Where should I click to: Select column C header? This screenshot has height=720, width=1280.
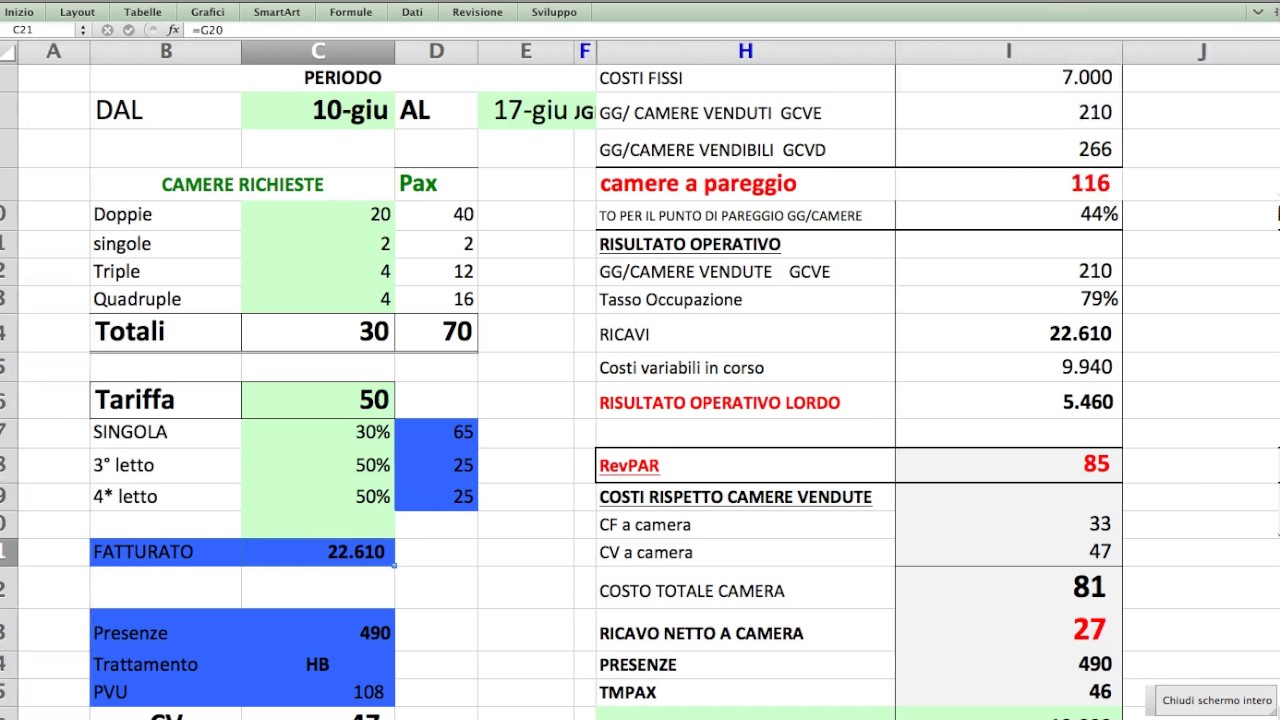click(x=318, y=51)
